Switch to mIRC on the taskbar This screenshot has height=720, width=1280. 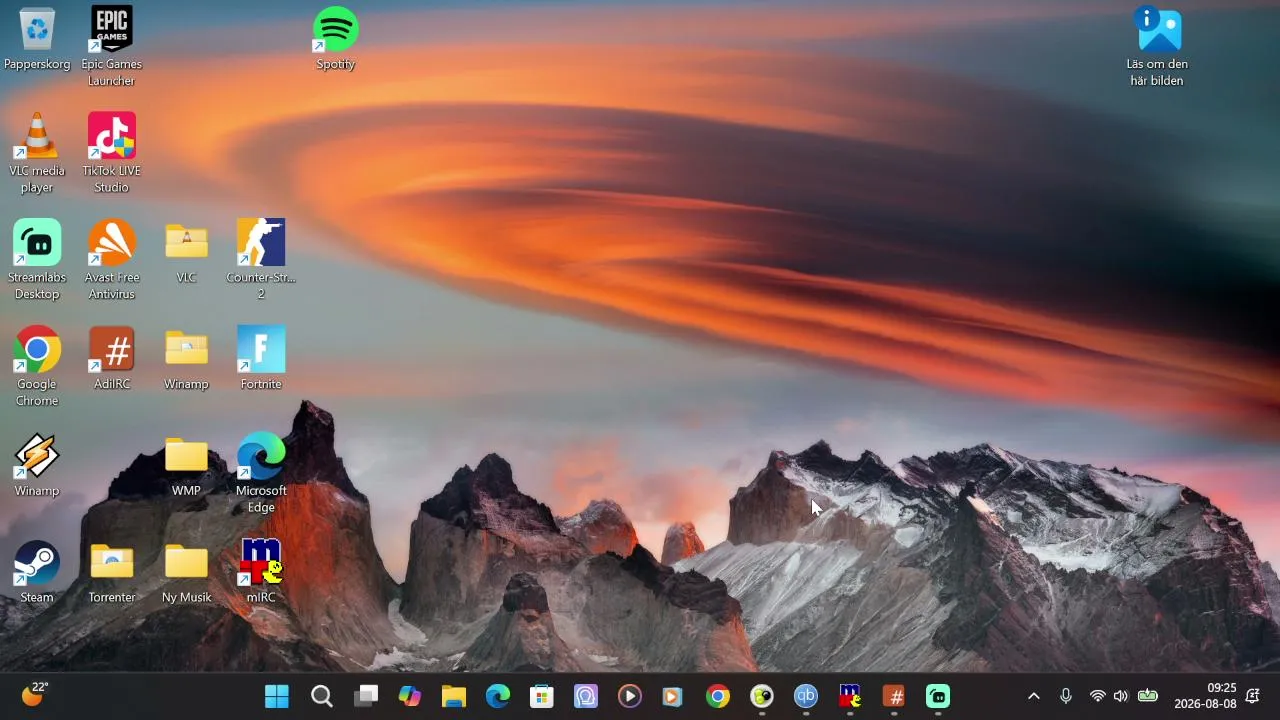pyautogui.click(x=850, y=696)
